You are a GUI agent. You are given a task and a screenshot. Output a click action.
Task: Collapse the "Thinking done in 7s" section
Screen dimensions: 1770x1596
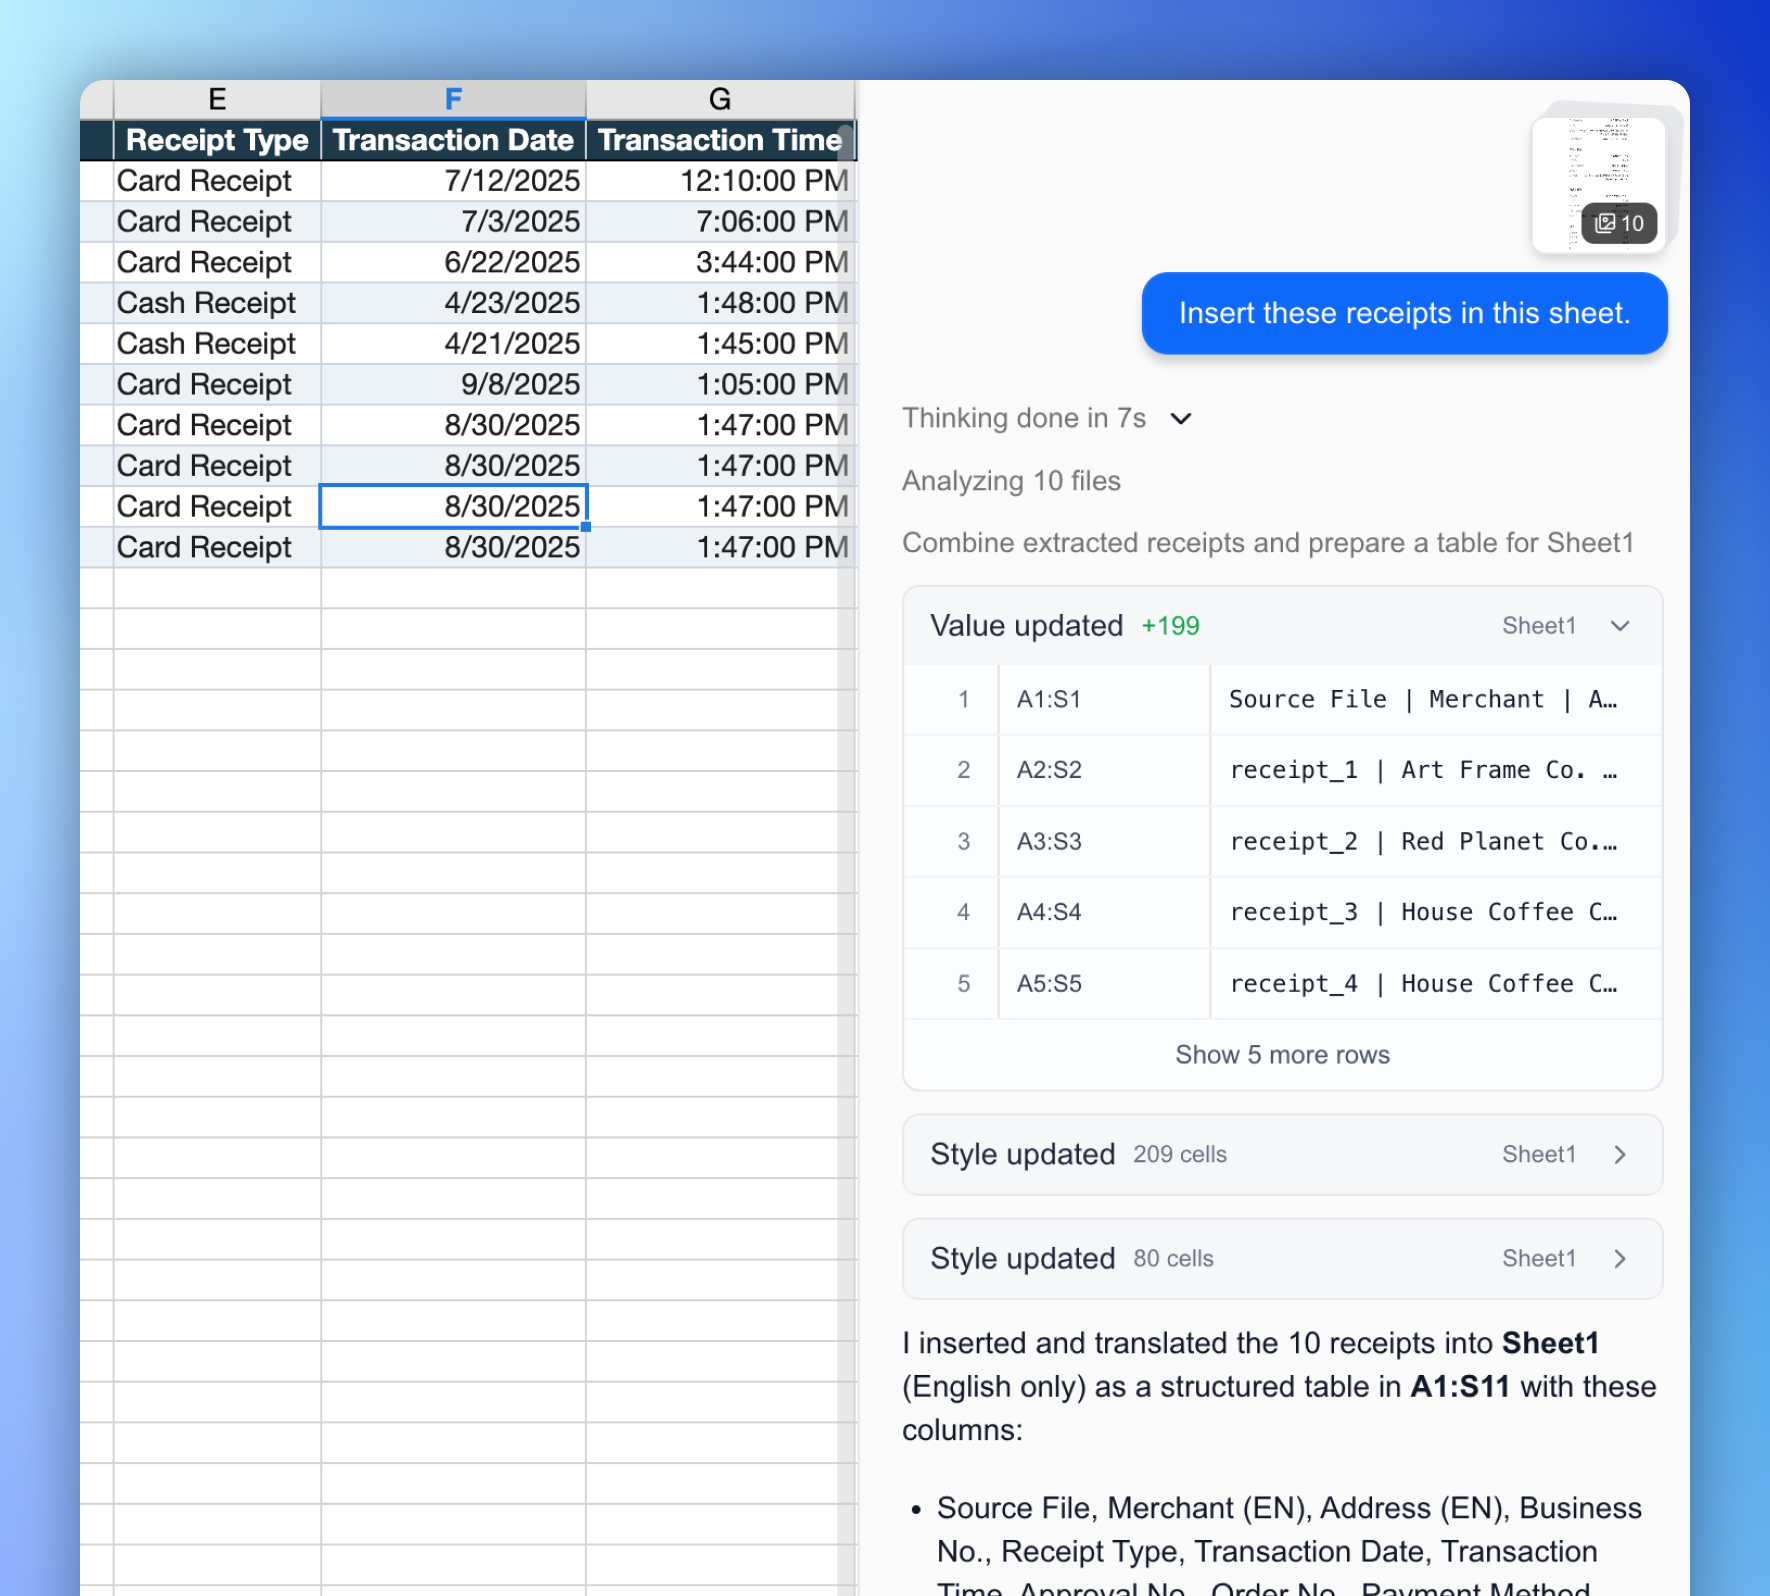1181,419
